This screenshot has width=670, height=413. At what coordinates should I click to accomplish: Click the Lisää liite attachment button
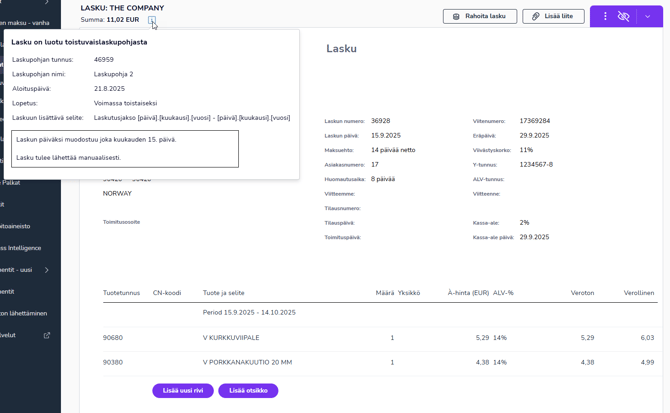coord(553,16)
